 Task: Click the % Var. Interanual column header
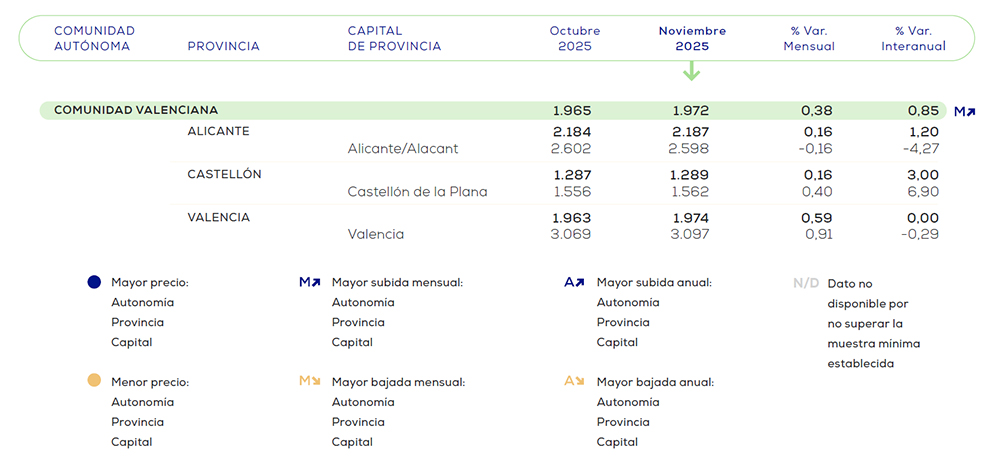click(x=913, y=38)
